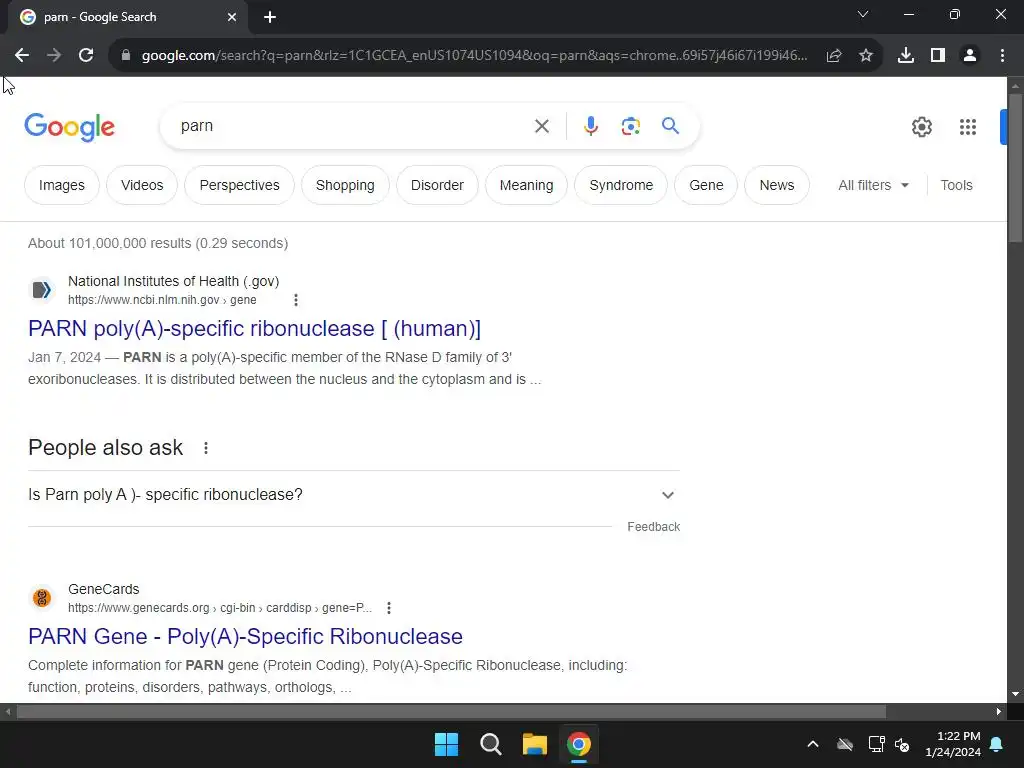Open more options for the NIH result
This screenshot has width=1024, height=768.
click(296, 300)
